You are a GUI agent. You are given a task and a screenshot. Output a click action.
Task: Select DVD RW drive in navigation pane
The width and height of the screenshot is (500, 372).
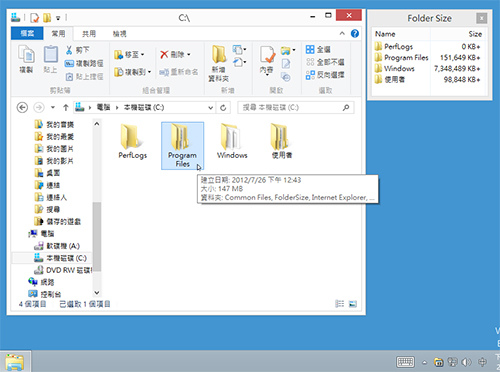coord(63,270)
